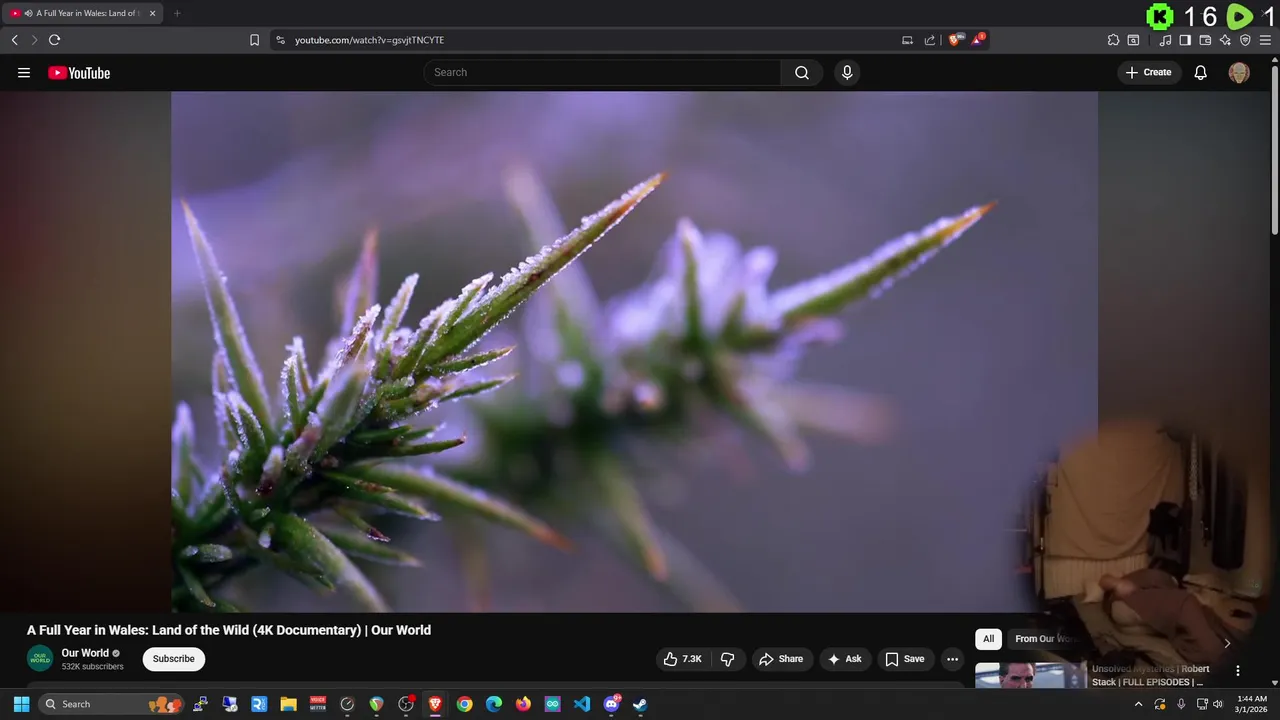This screenshot has height=720, width=1280.
Task: Click the Create button
Action: (x=1148, y=72)
